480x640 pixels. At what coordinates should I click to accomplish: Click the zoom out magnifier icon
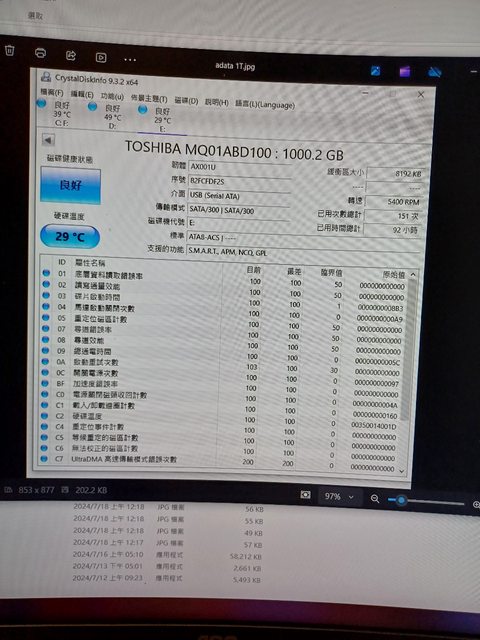tap(375, 498)
